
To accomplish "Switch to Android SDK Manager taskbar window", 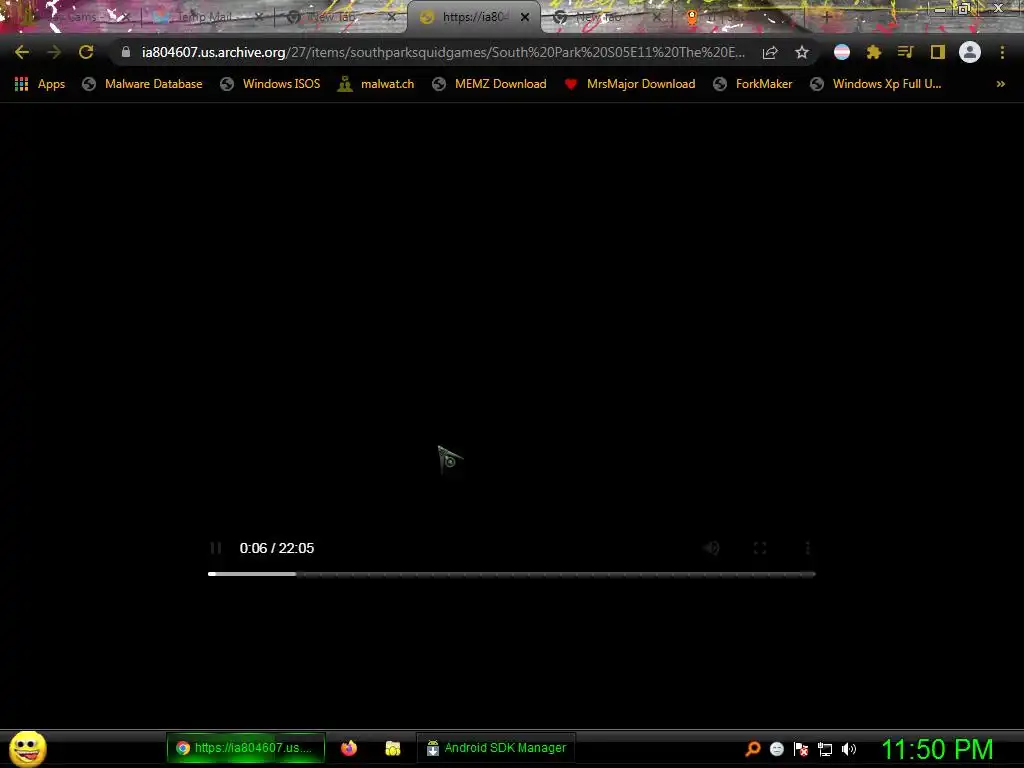I will click(x=496, y=748).
